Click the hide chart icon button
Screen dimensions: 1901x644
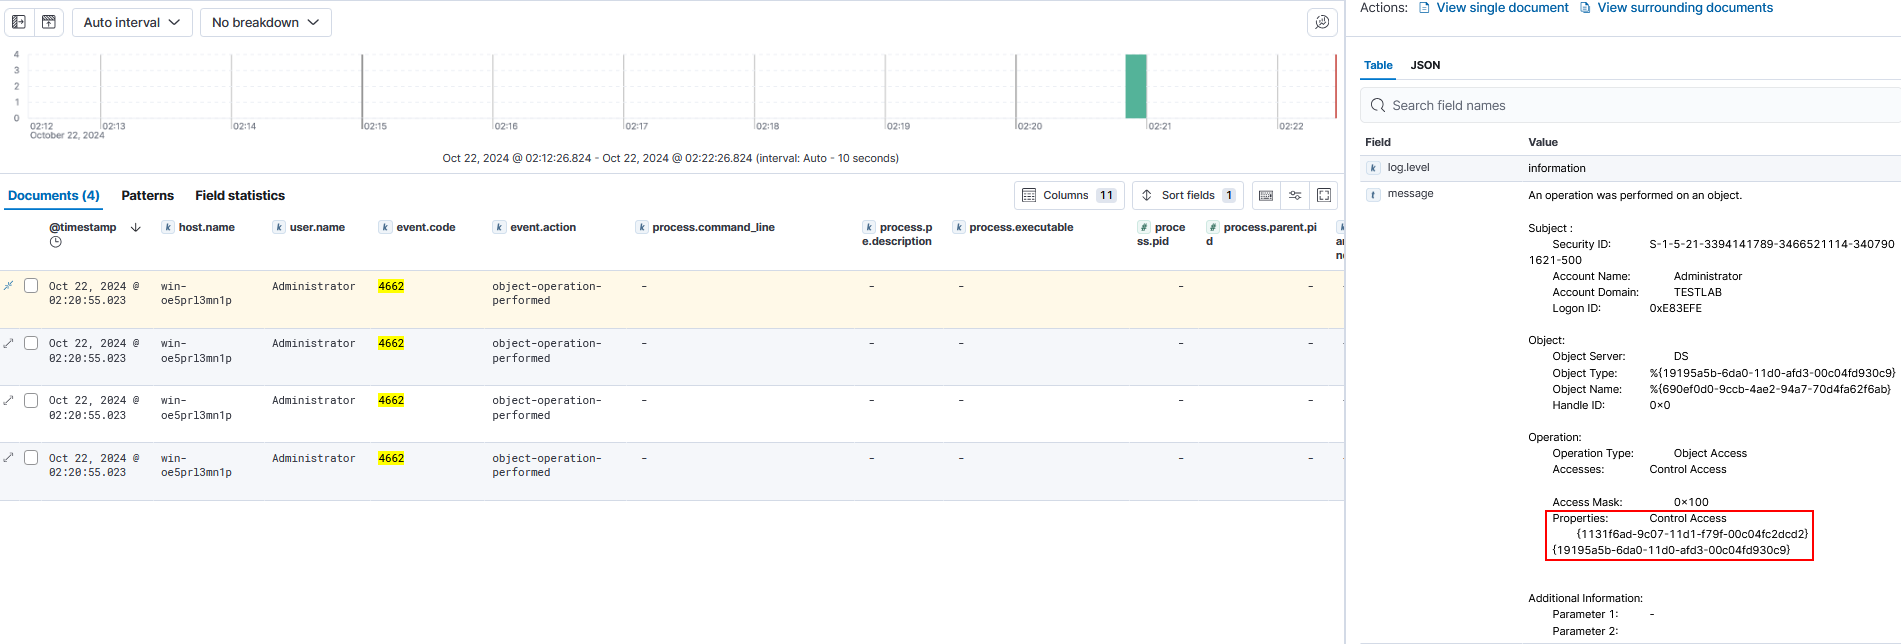tap(49, 22)
